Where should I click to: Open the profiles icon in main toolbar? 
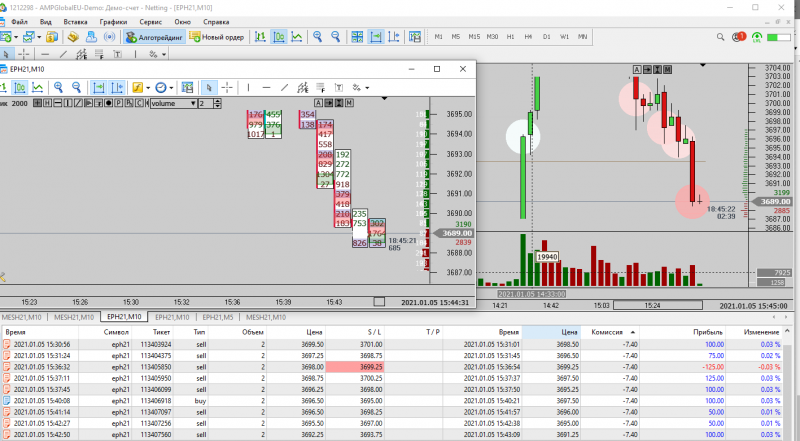tap(29, 37)
